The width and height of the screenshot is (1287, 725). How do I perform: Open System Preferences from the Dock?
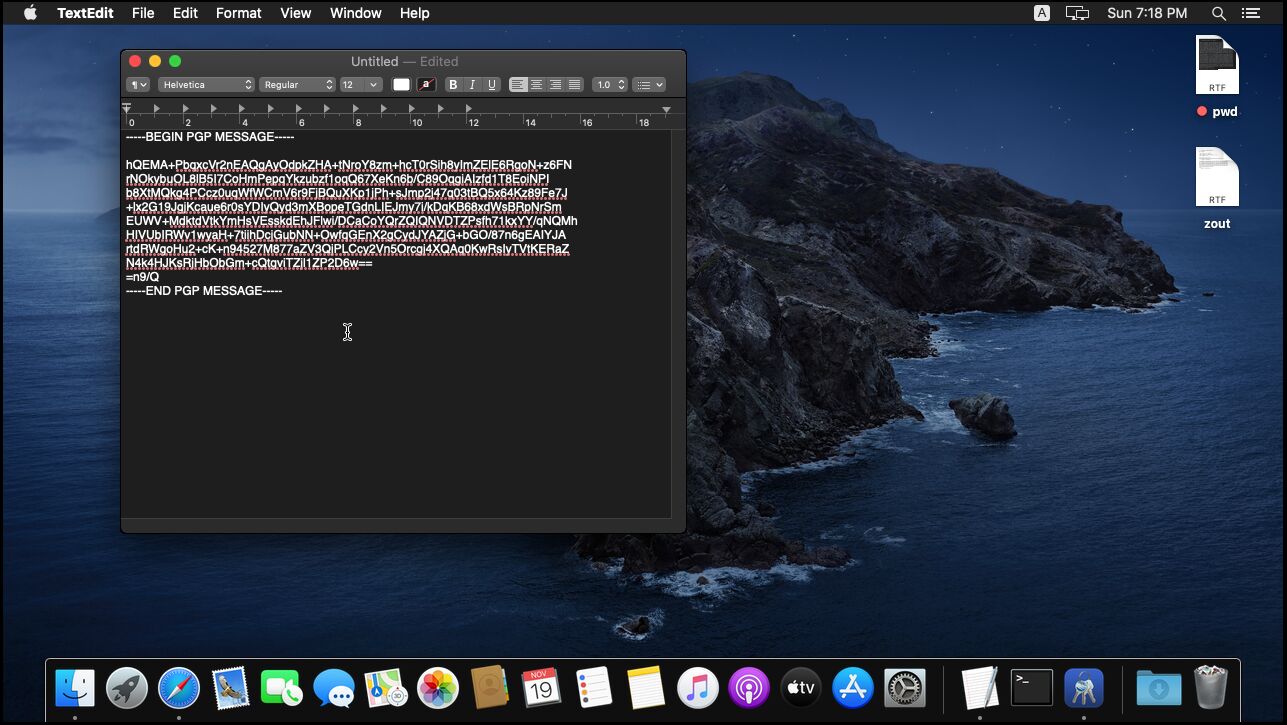coord(905,687)
